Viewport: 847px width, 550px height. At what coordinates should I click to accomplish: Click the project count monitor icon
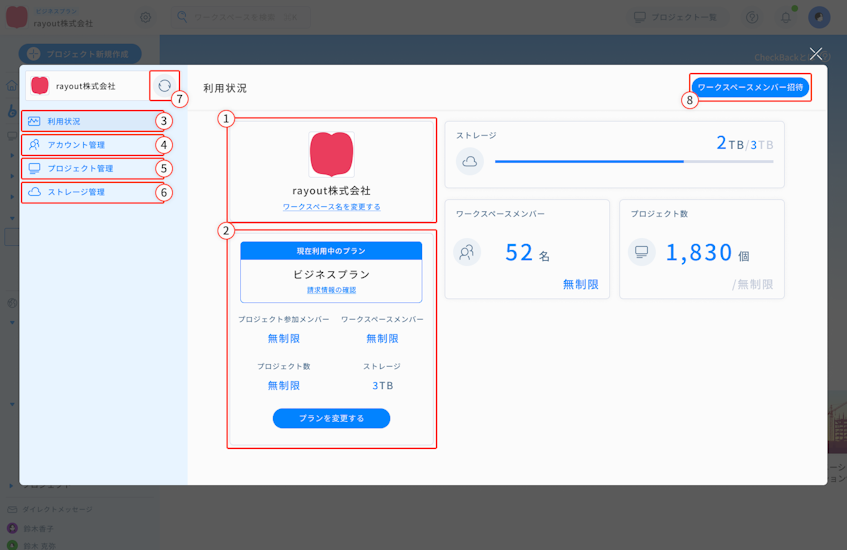[642, 252]
